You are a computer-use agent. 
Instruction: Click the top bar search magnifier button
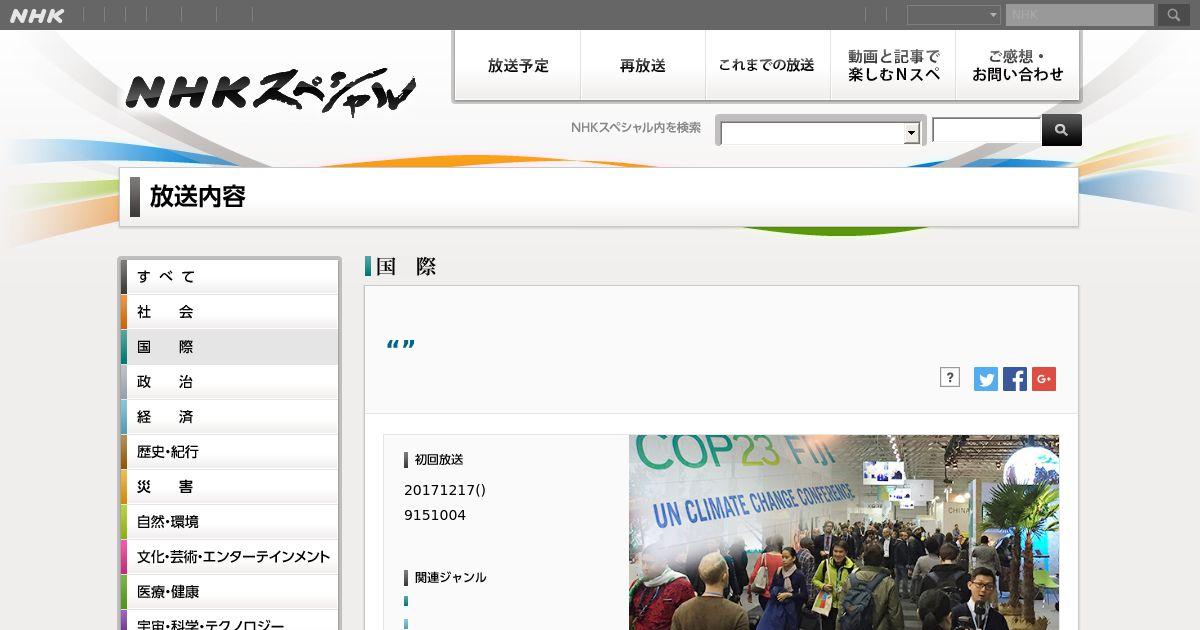point(1173,15)
